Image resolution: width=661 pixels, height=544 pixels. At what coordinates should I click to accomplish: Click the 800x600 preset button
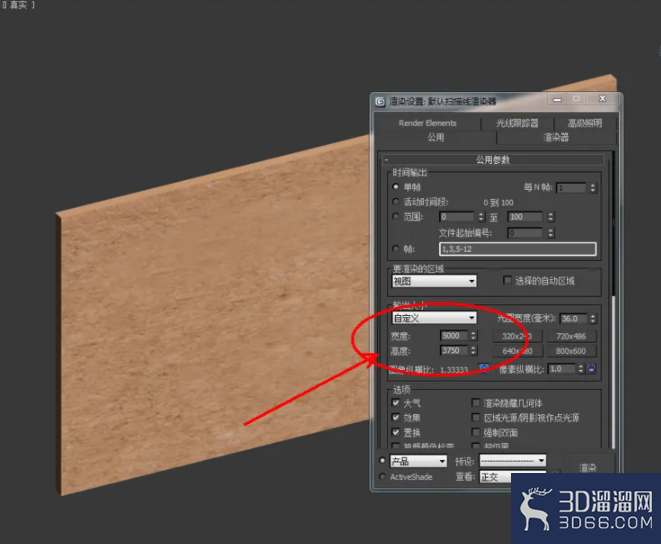[x=571, y=351]
